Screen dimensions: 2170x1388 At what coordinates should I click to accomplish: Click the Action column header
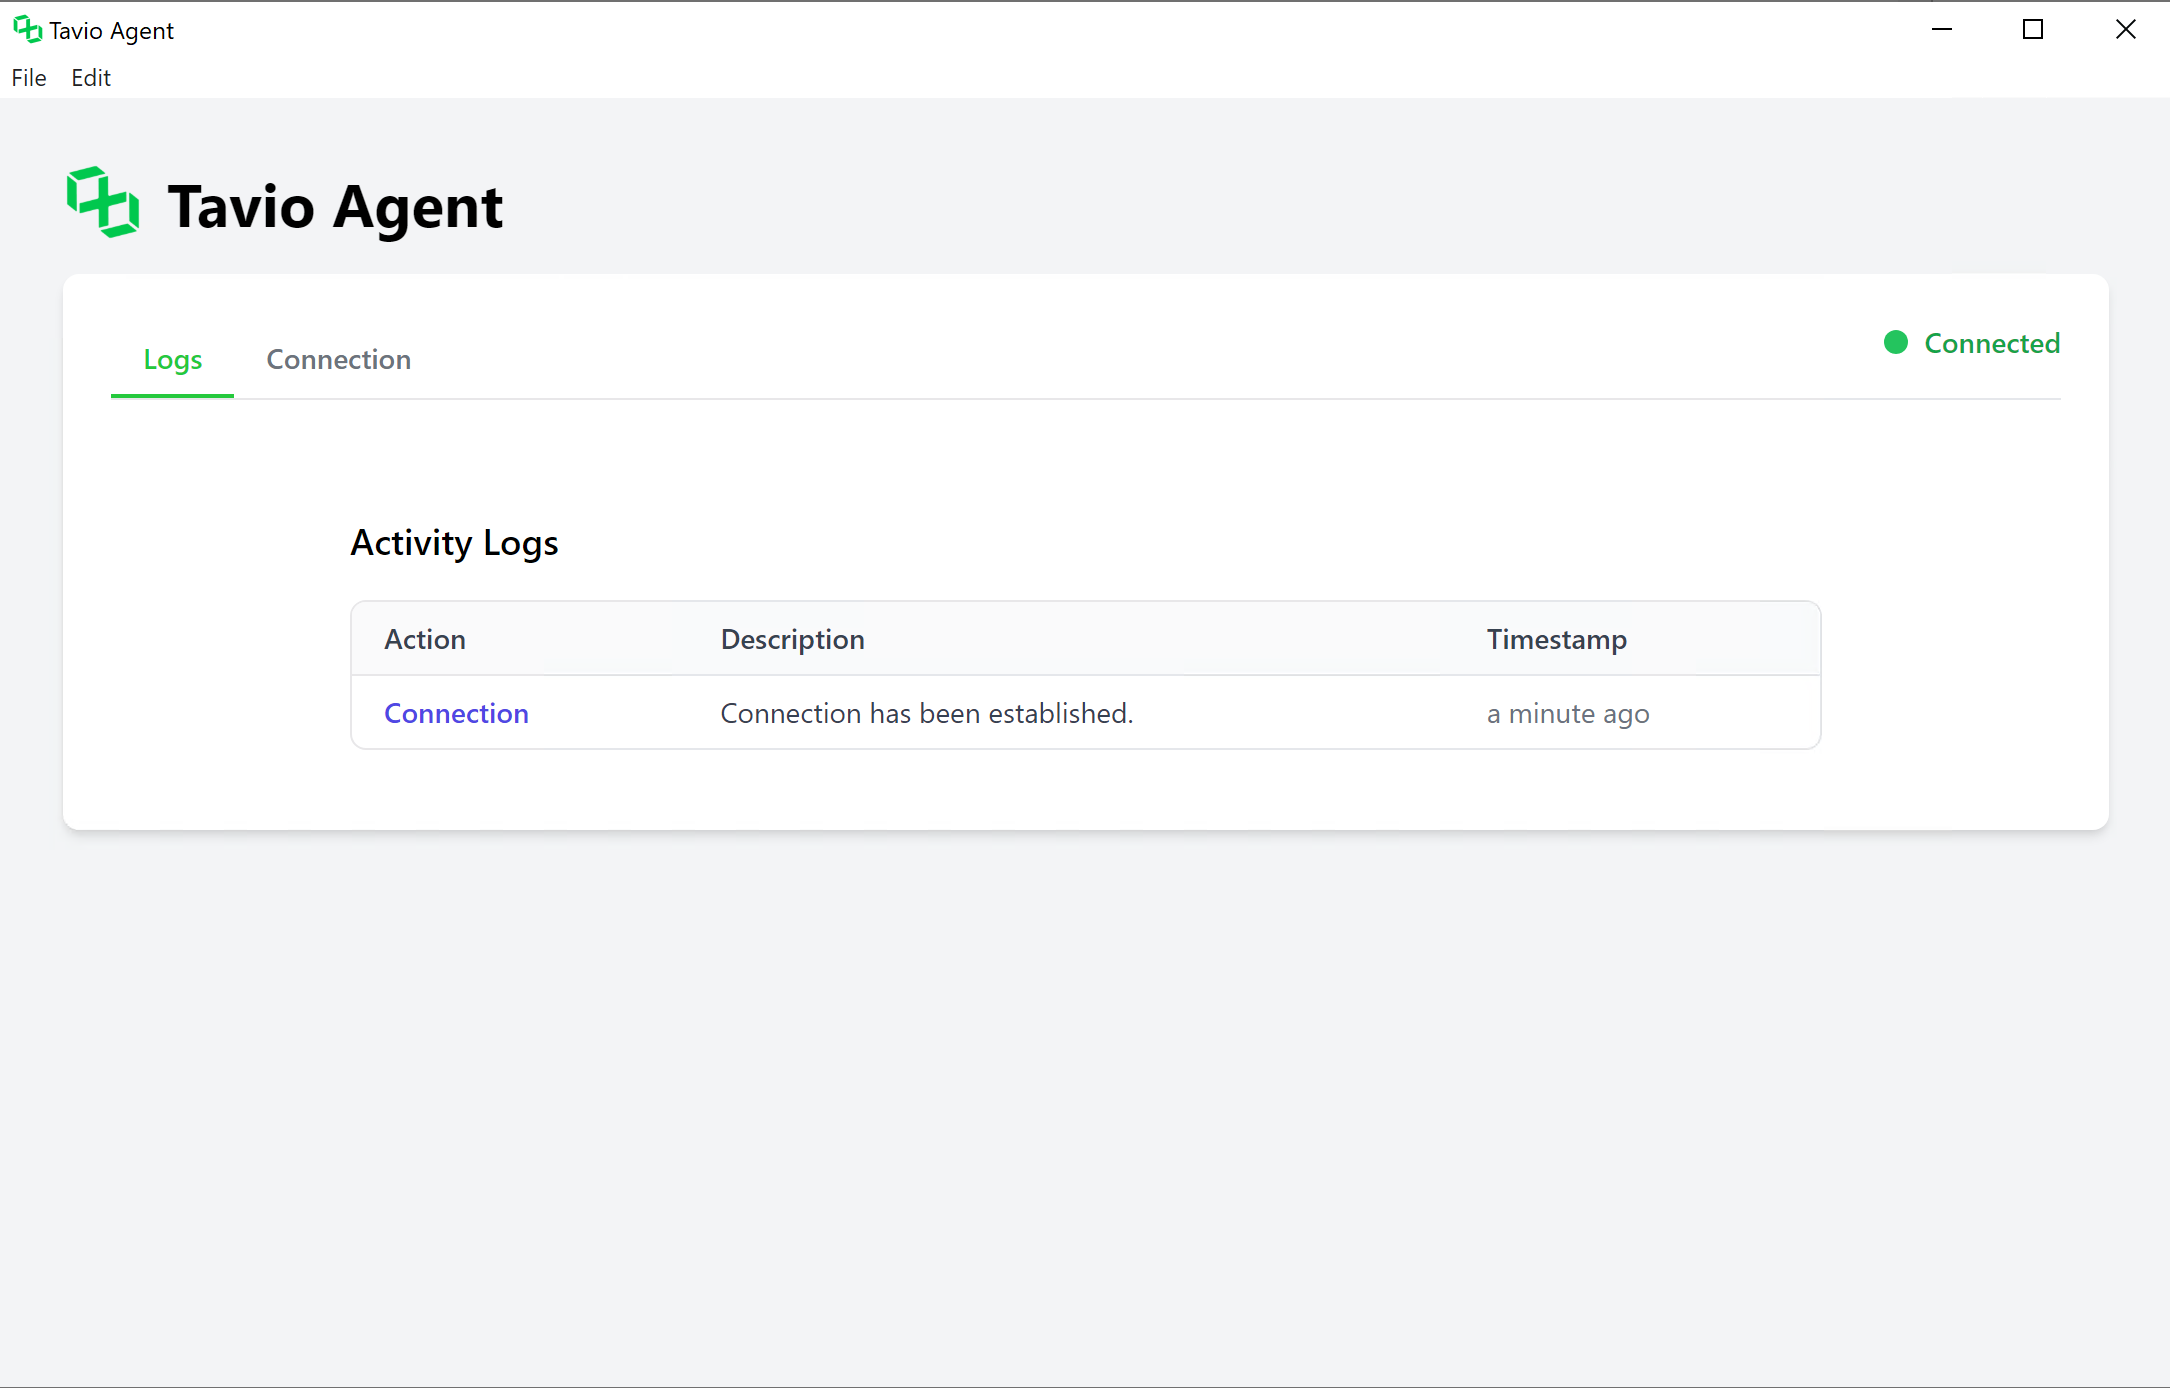coord(425,639)
